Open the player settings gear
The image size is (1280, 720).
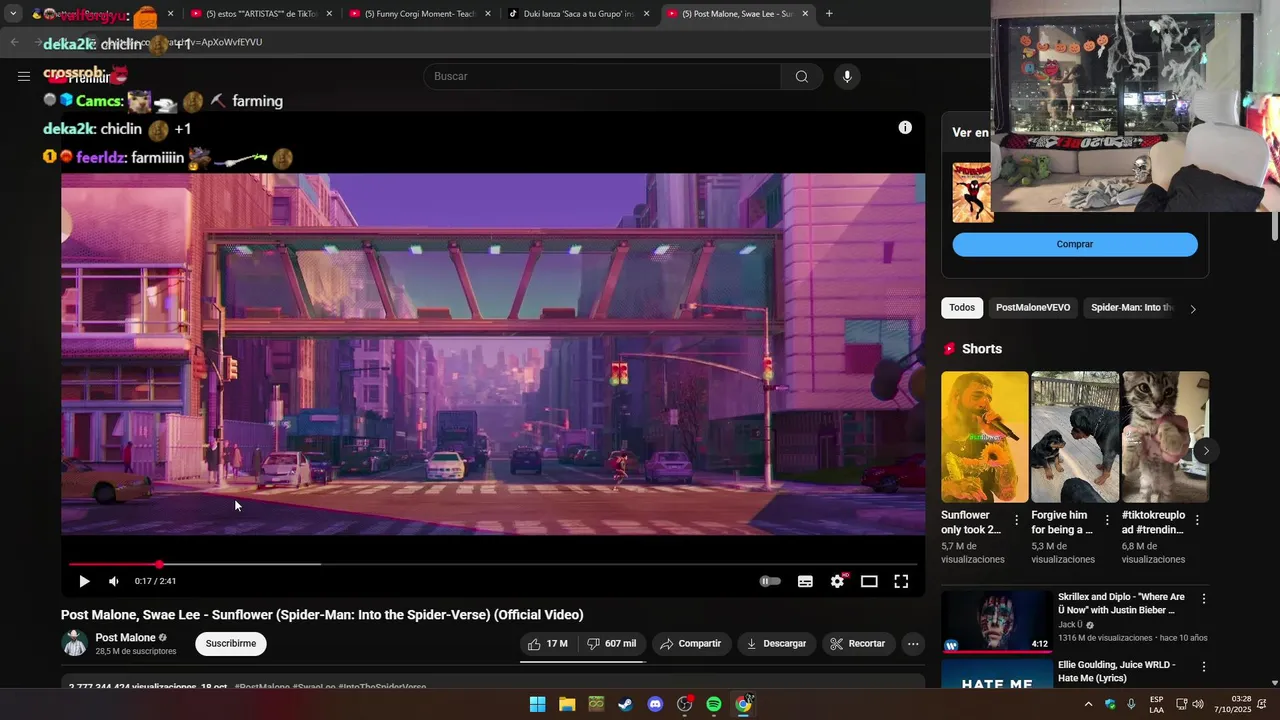838,581
